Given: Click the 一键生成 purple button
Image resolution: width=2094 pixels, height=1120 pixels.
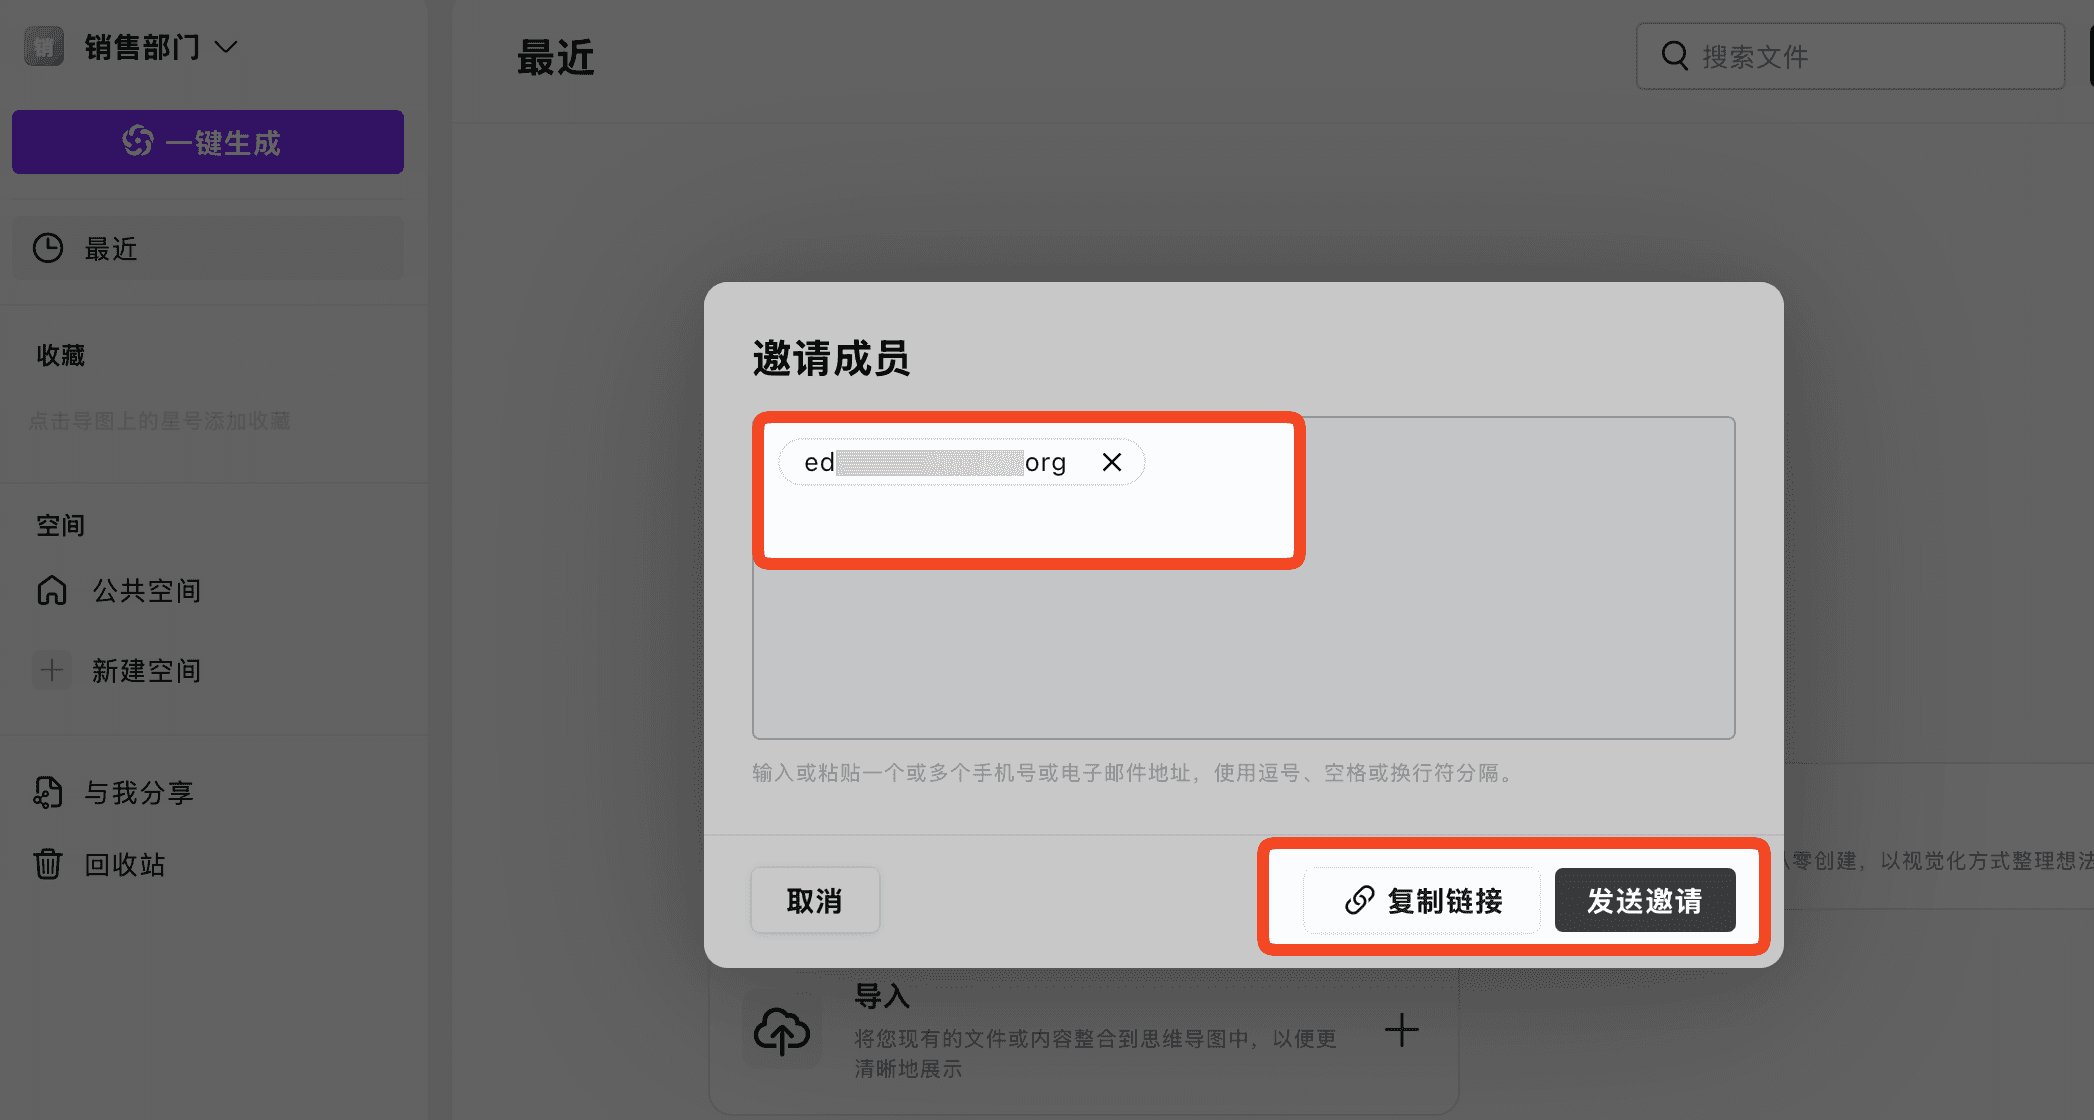Looking at the screenshot, I should (208, 142).
